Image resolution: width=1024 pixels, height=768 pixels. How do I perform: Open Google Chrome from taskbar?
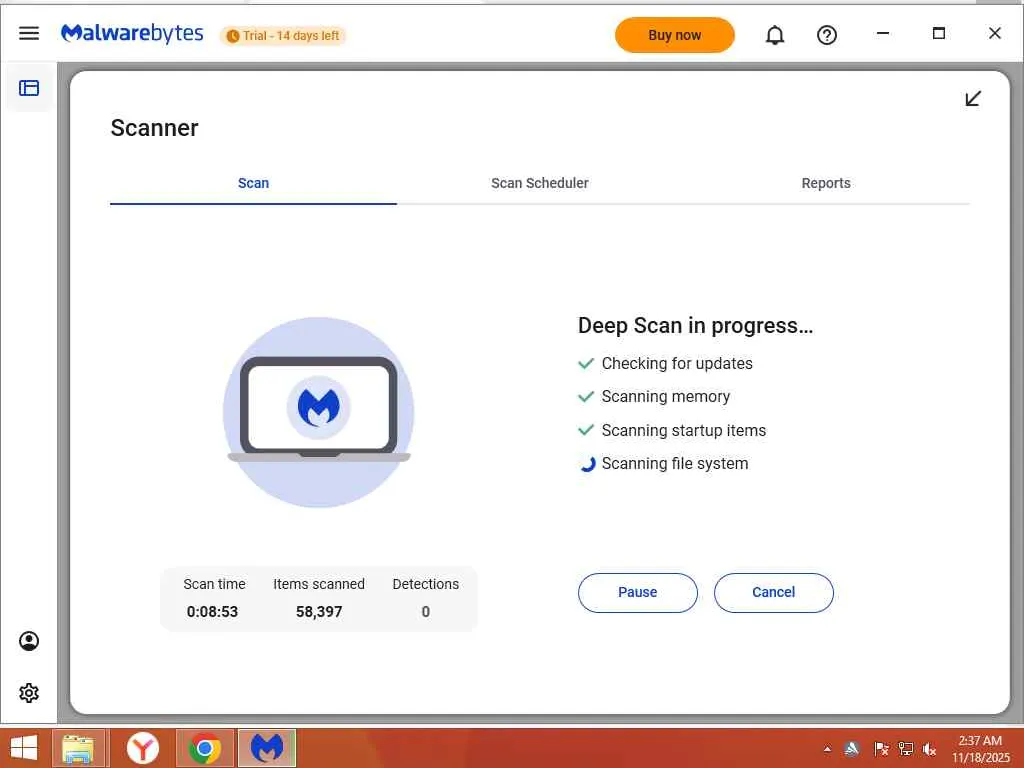(204, 748)
